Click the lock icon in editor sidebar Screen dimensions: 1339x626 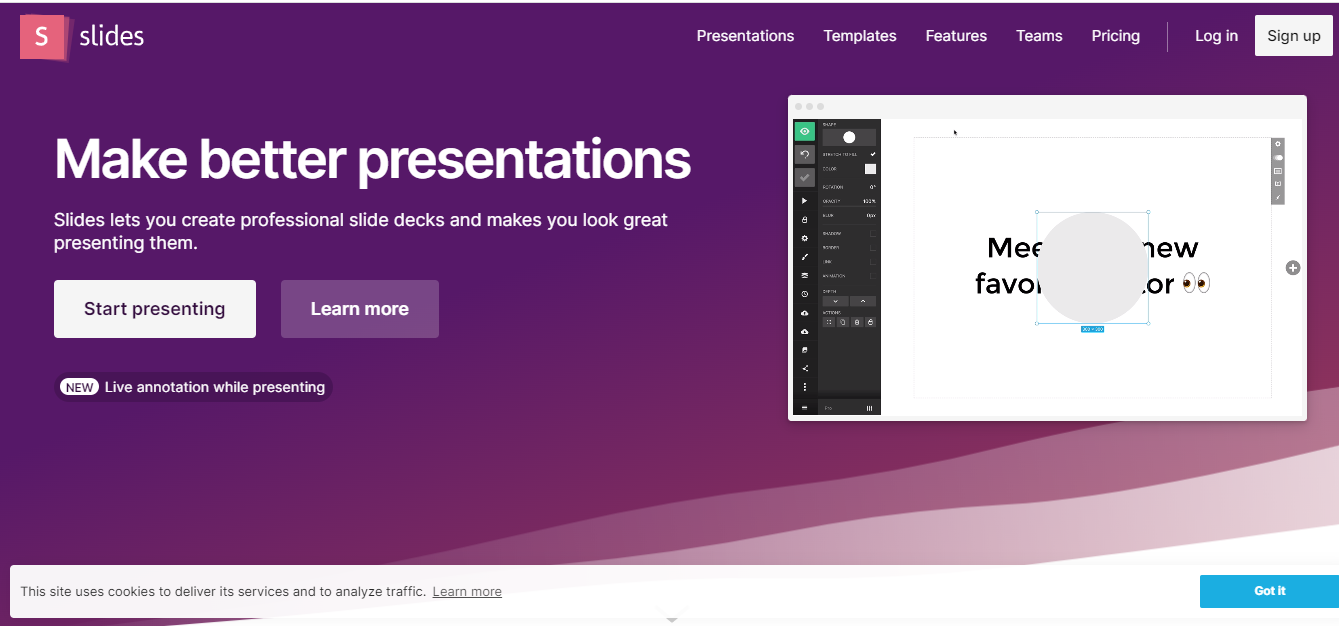pyautogui.click(x=805, y=220)
